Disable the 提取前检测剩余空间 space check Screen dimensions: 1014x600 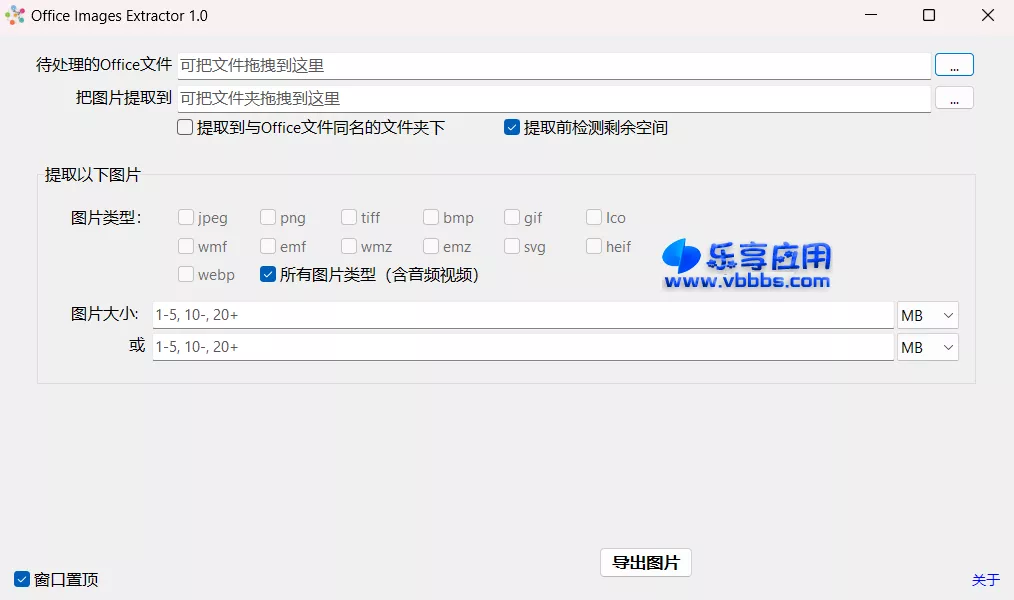pyautogui.click(x=511, y=127)
